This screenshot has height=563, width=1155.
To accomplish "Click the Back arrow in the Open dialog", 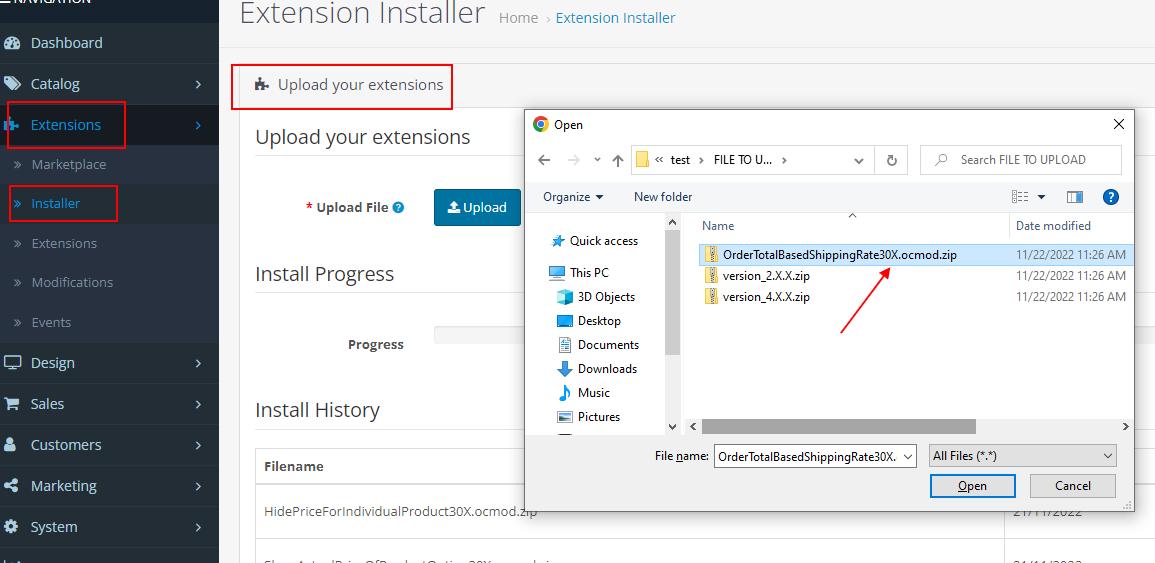I will coord(544,160).
